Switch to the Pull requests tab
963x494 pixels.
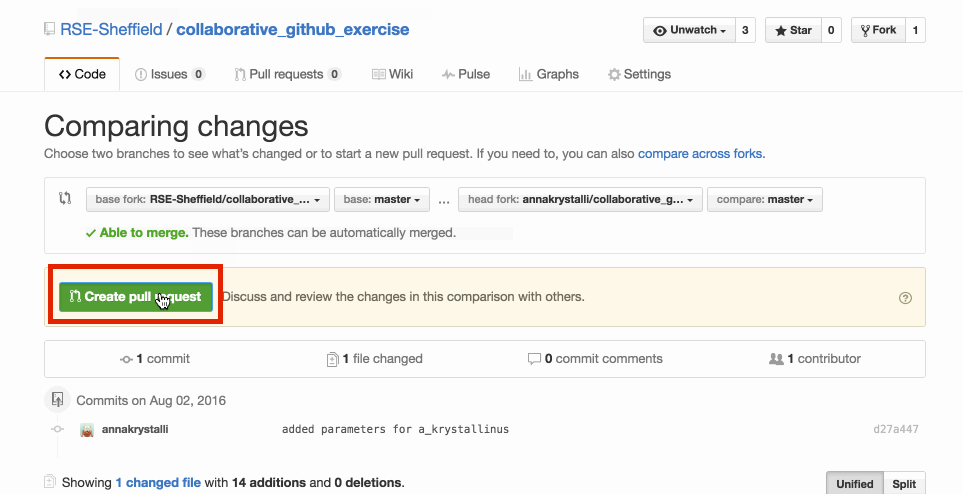pyautogui.click(x=287, y=74)
